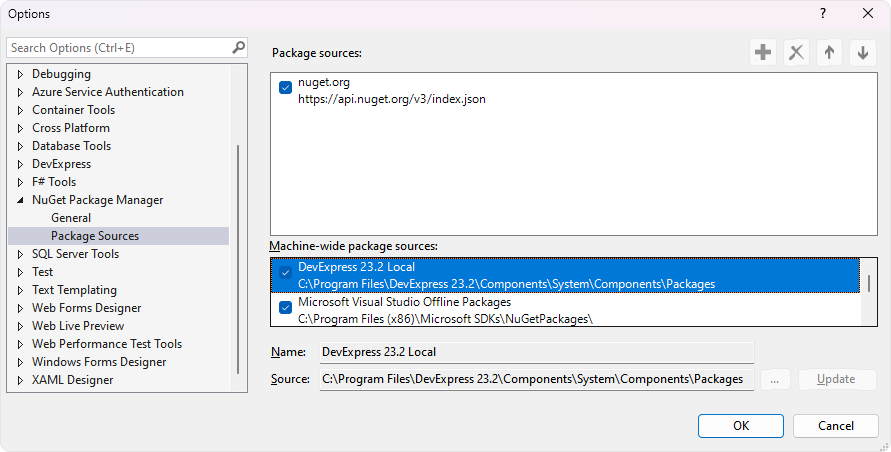891x452 pixels.
Task: Select the Azure Service Authentication label
Action: click(107, 92)
